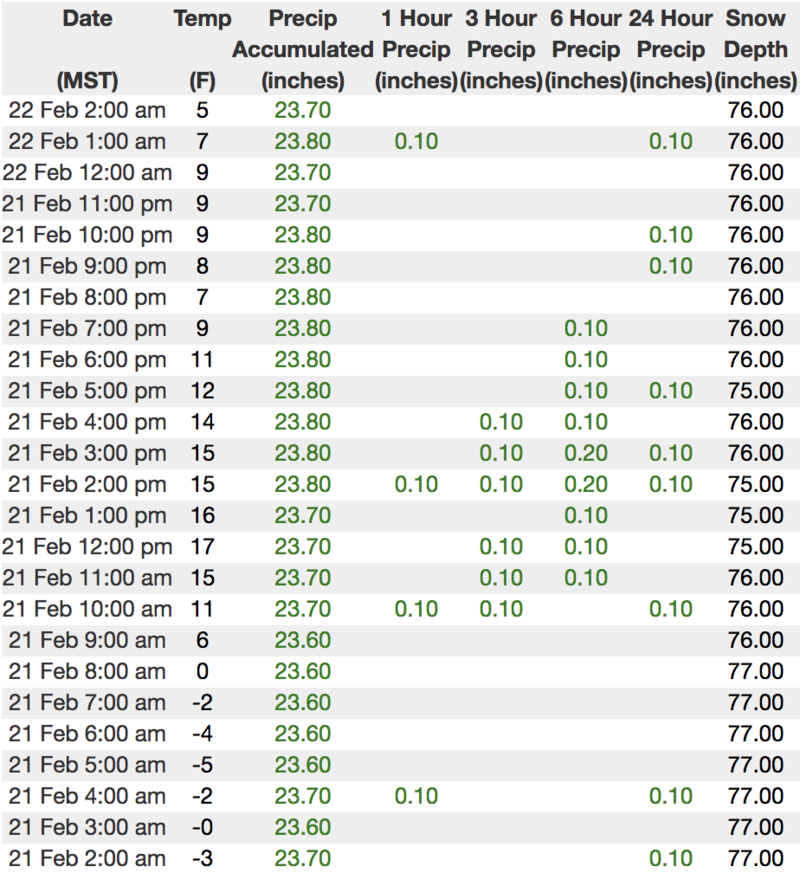Image resolution: width=800 pixels, height=873 pixels.
Task: Click the Temp column header
Action: (203, 19)
